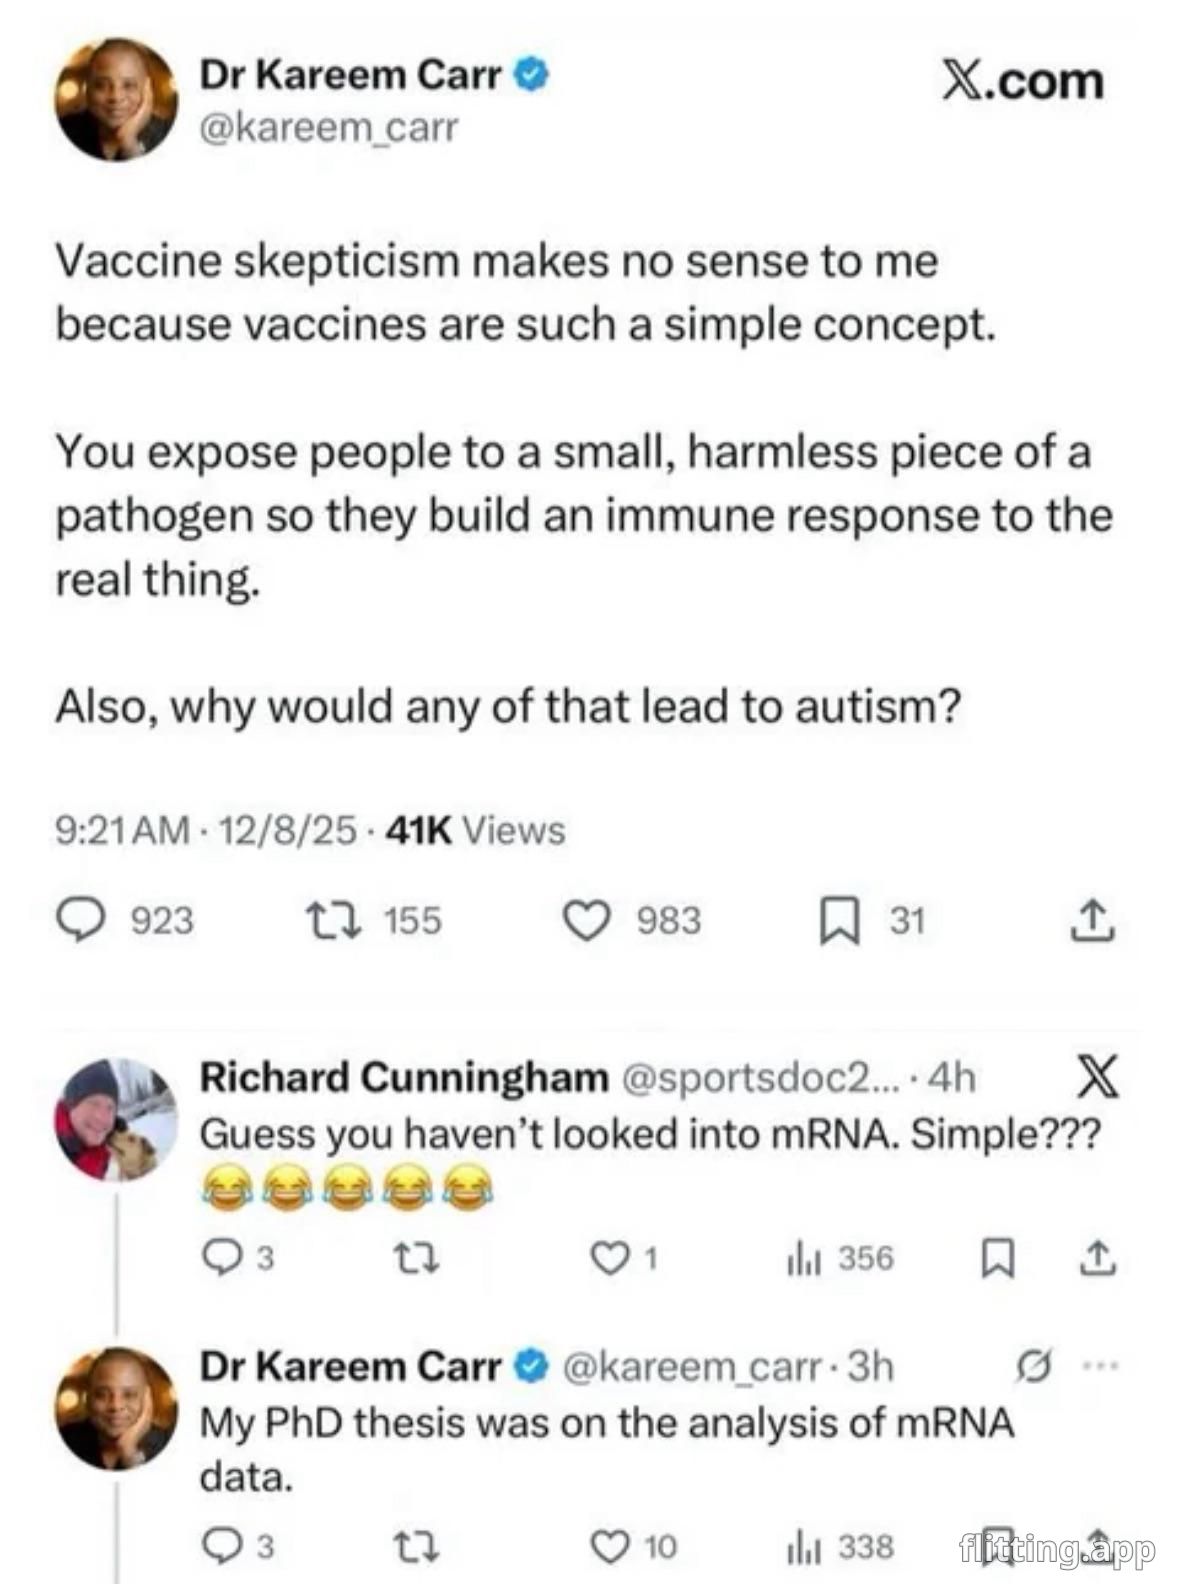Screen dimensions: 1179x1584
Task: Open the @kareem_carr handle at top
Action: coord(329,127)
